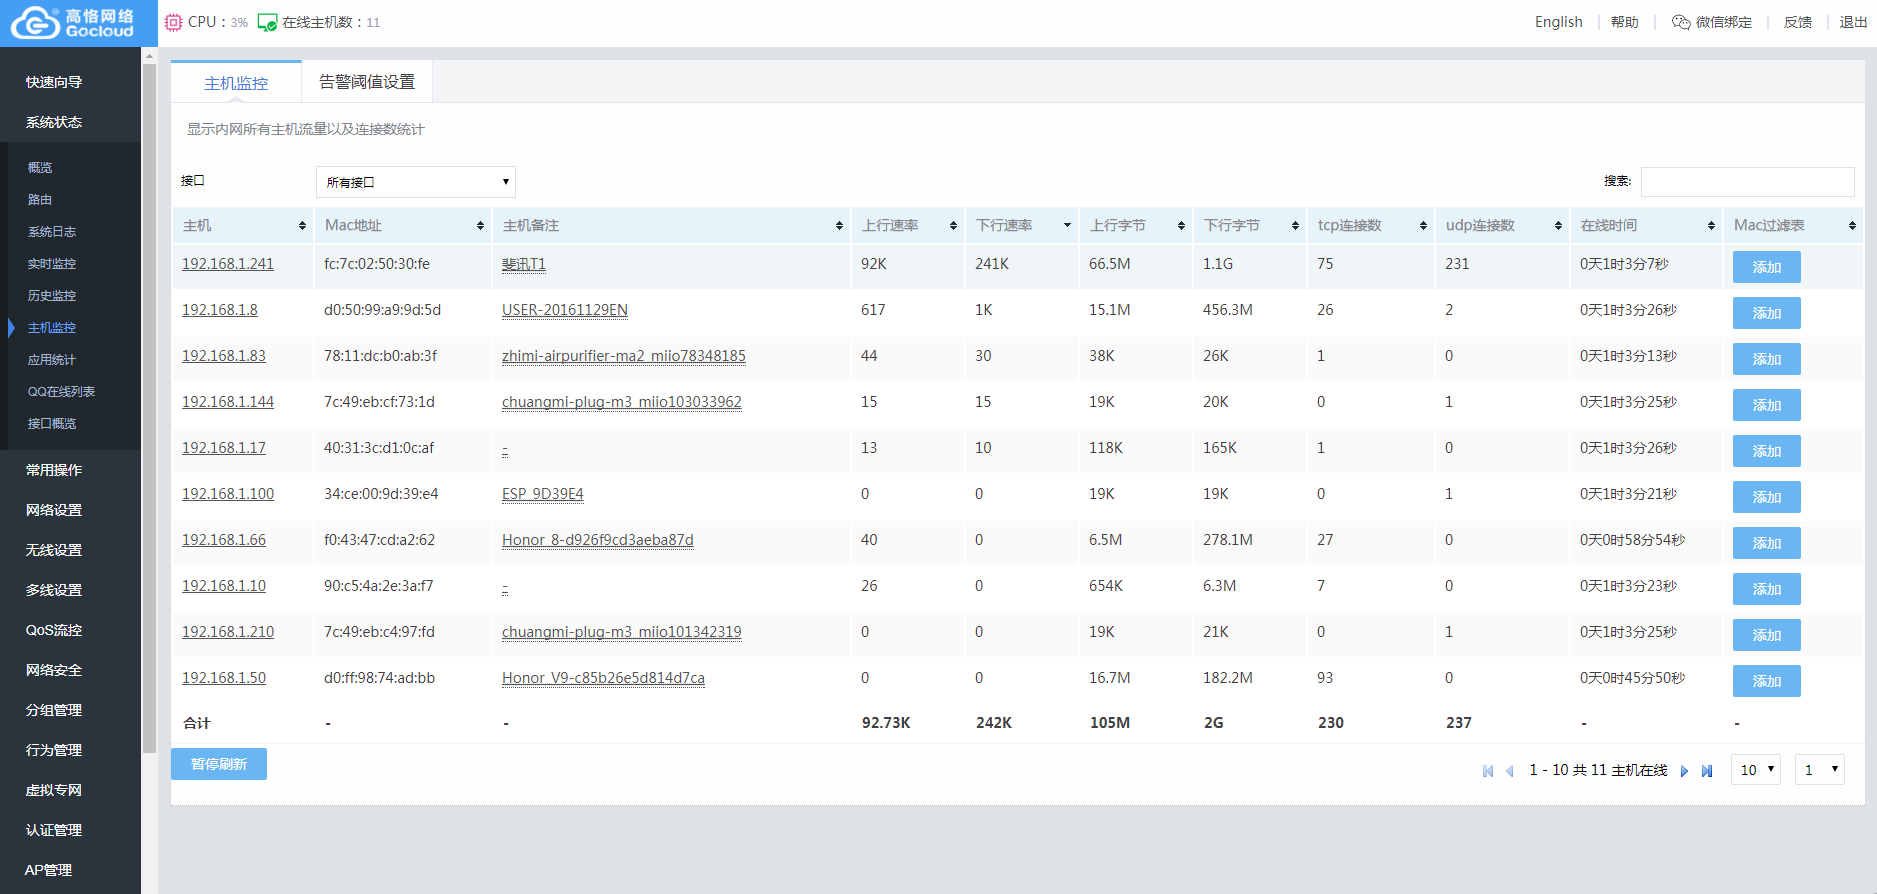Sort table by Mac地址 column

[x=404, y=226]
